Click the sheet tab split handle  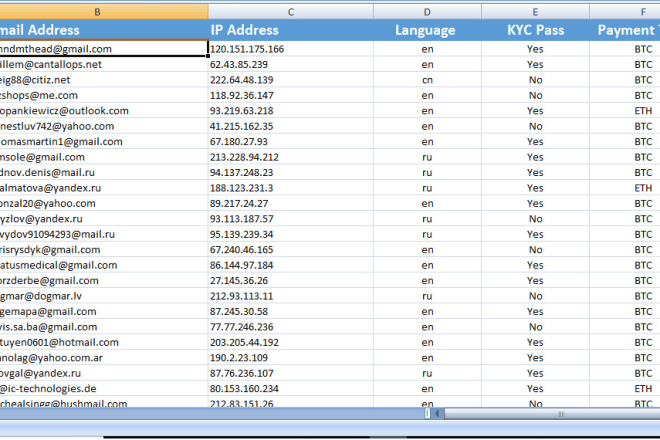tap(427, 414)
